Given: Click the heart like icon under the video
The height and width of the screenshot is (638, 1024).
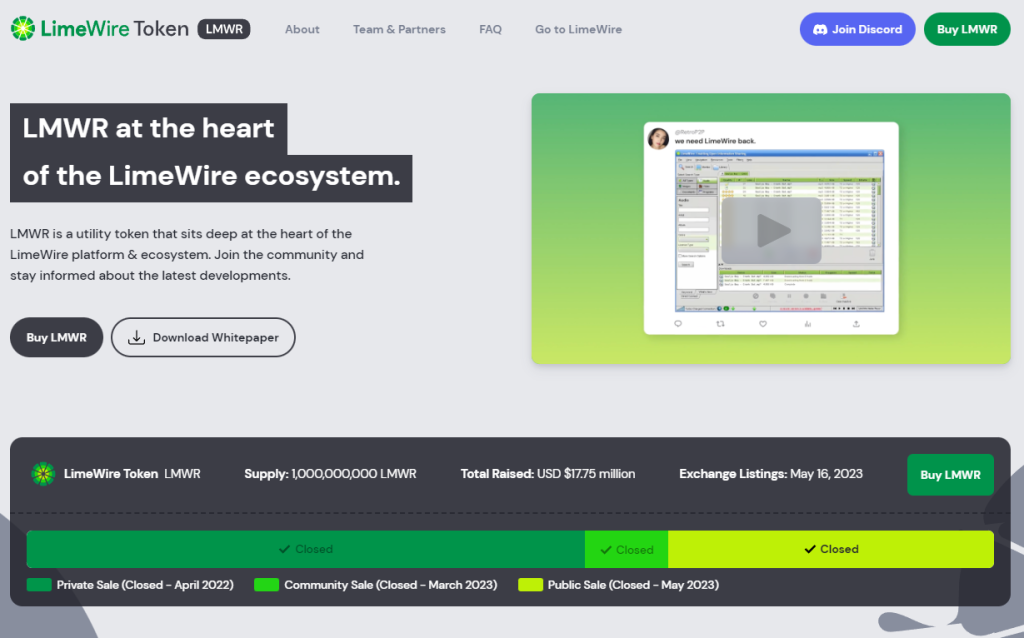Looking at the screenshot, I should coord(763,323).
